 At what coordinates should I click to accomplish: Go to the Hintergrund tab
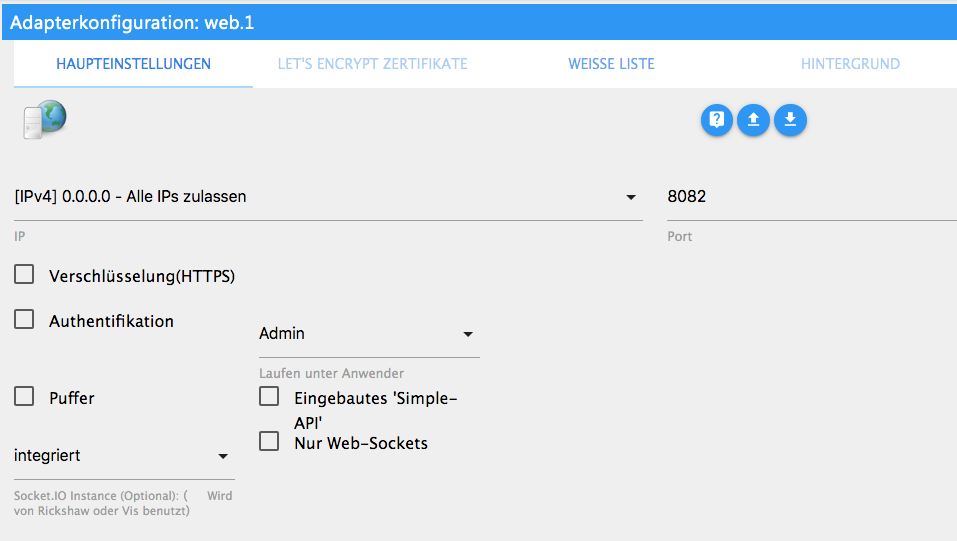[850, 64]
